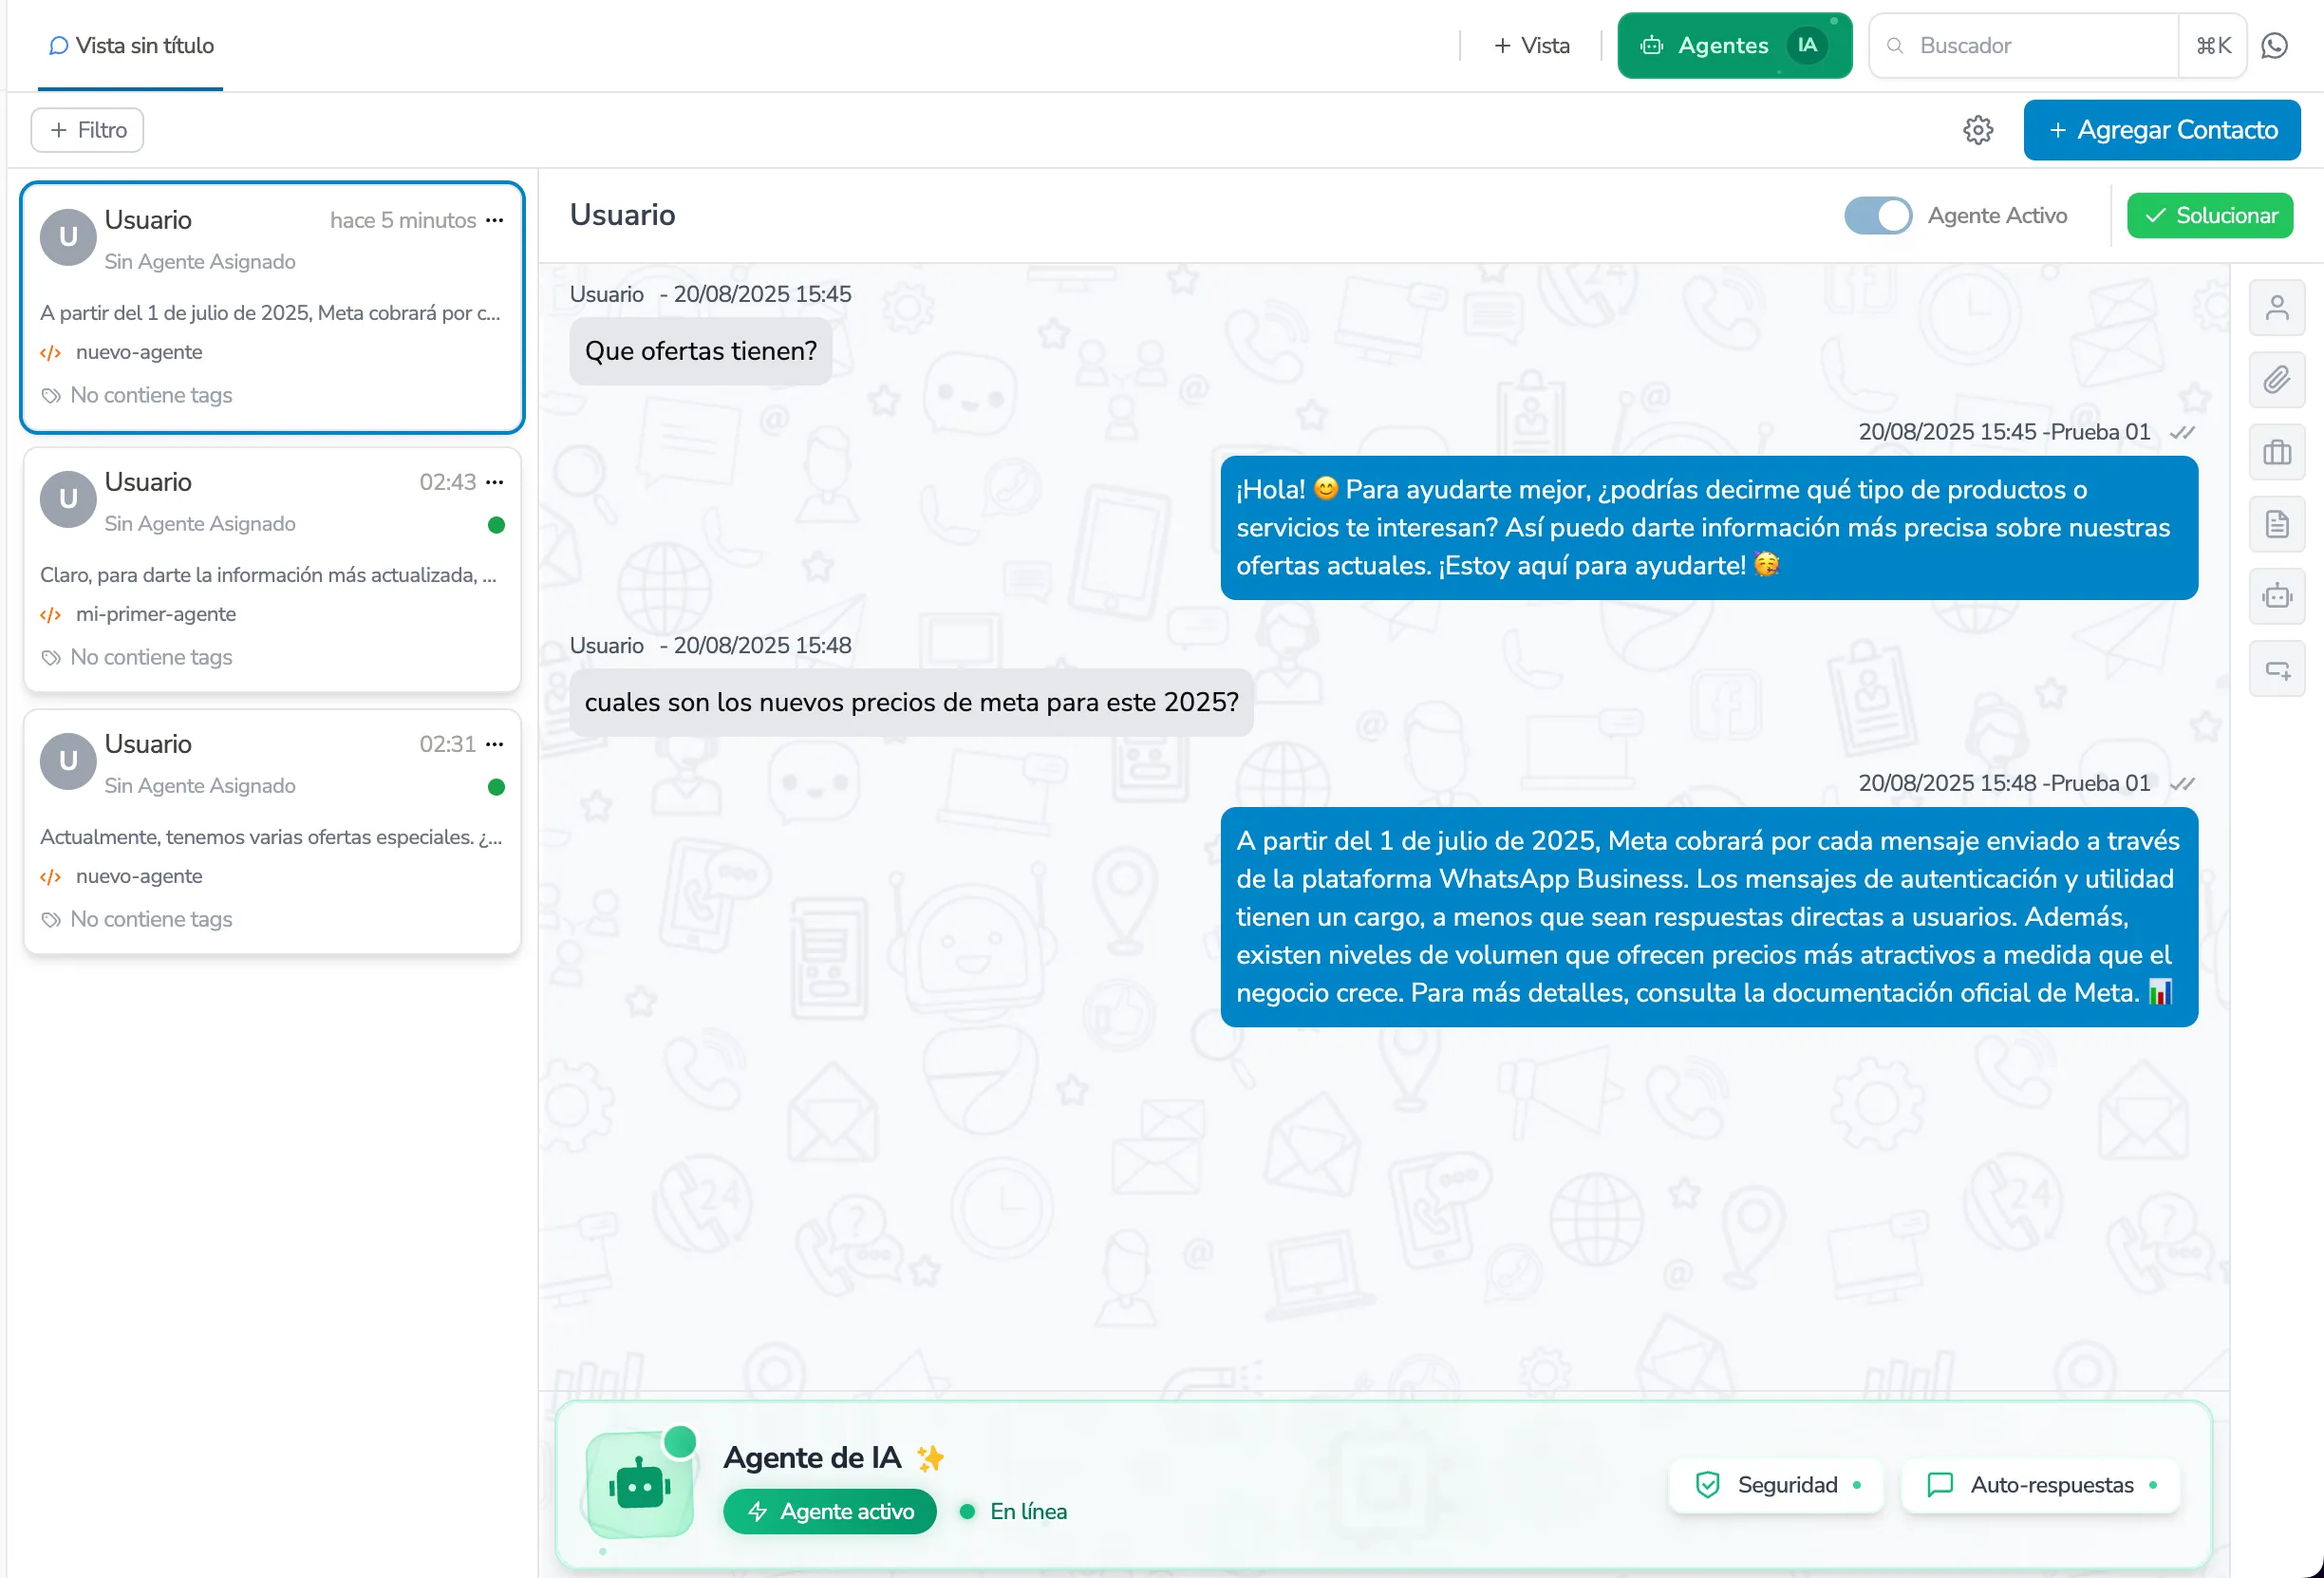Click Agregar Contacto button
Screen dimensions: 2324x1578
(x=2161, y=129)
